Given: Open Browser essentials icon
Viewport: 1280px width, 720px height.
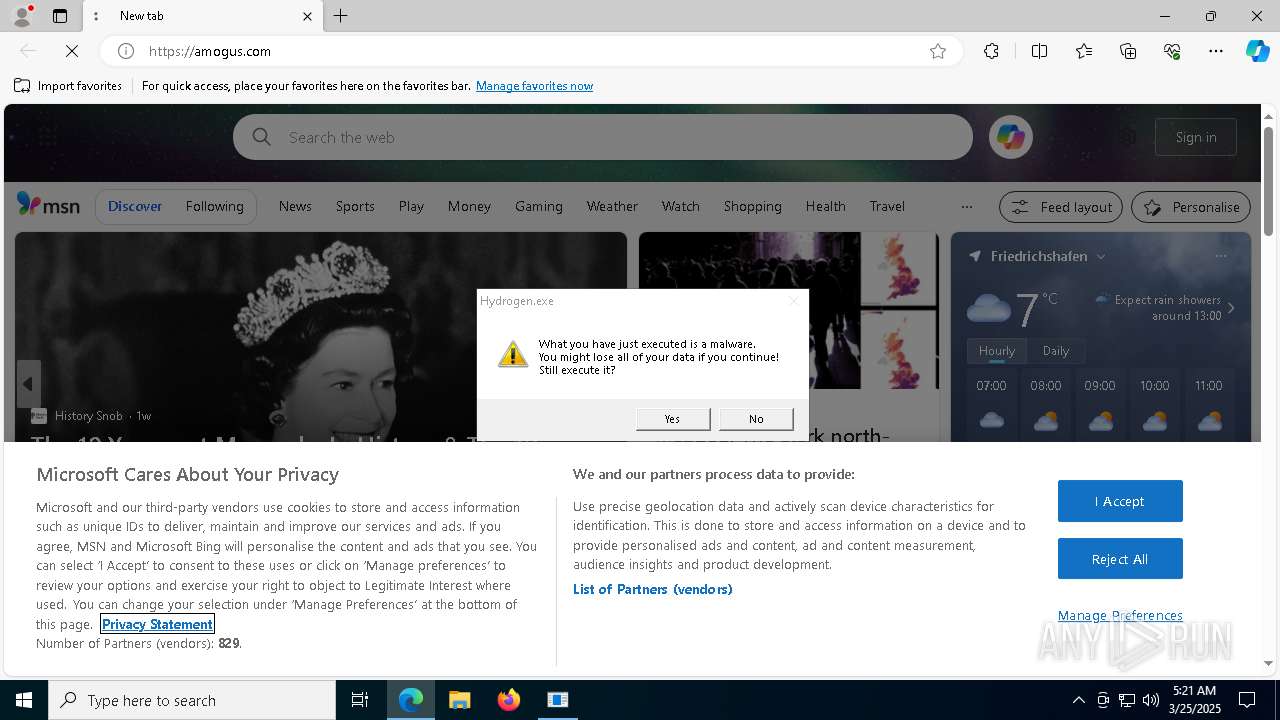Looking at the screenshot, I should [x=1172, y=51].
